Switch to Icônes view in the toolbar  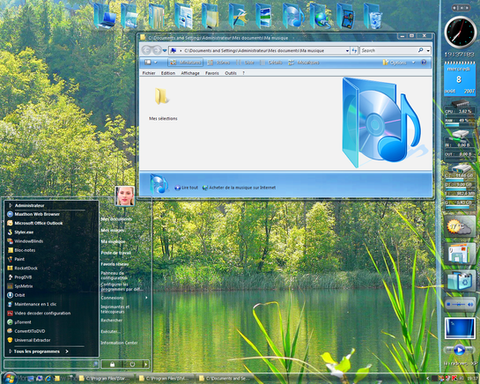tap(219, 62)
